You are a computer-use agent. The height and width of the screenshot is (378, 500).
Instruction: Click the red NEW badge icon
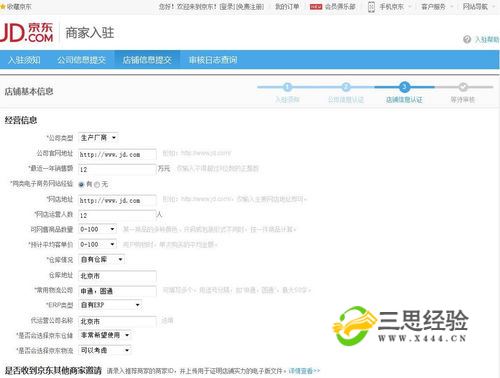pyautogui.click(x=316, y=6)
